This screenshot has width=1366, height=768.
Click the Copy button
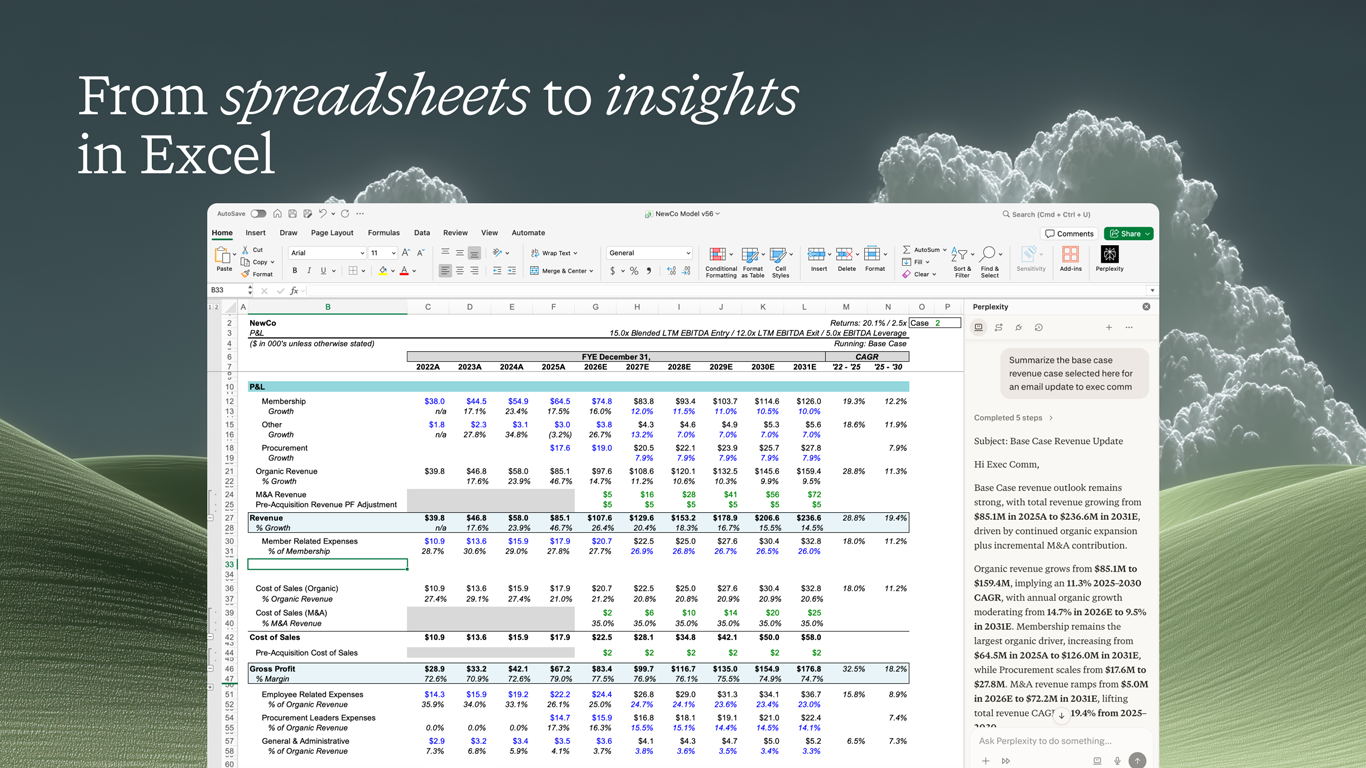[258, 262]
